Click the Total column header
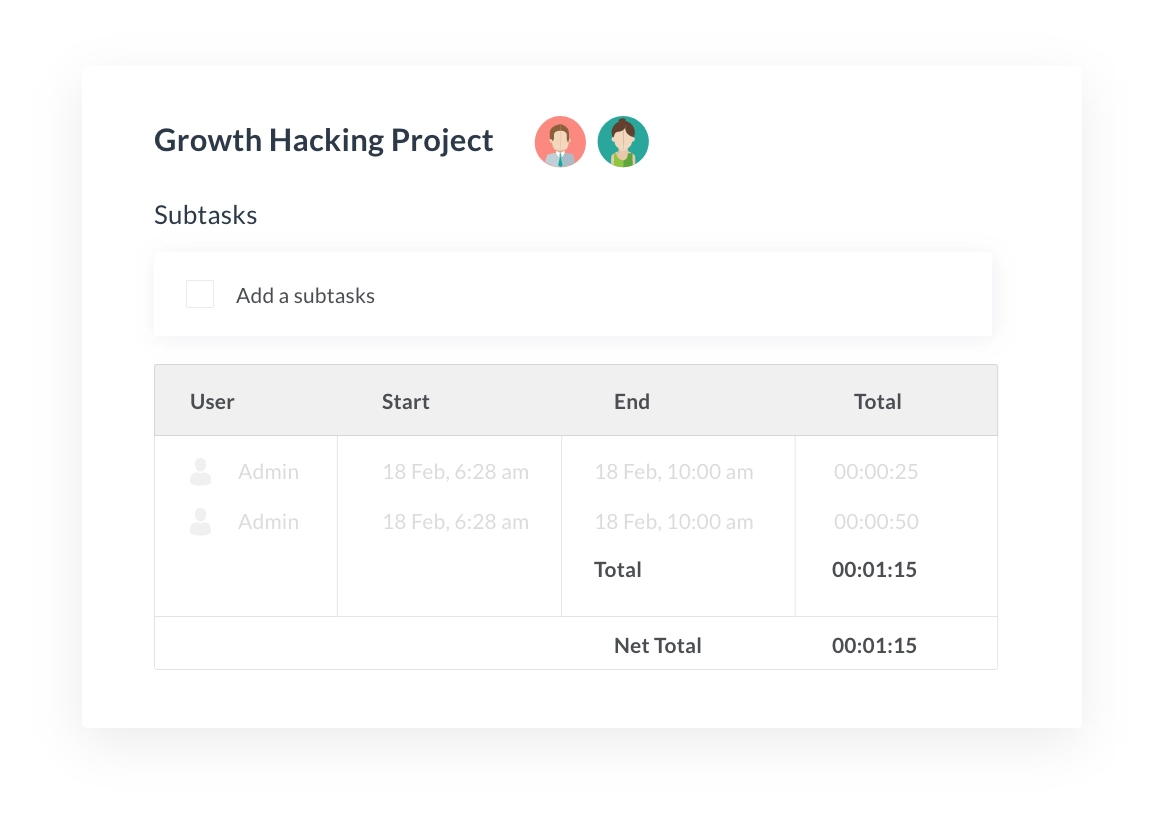 pos(877,402)
